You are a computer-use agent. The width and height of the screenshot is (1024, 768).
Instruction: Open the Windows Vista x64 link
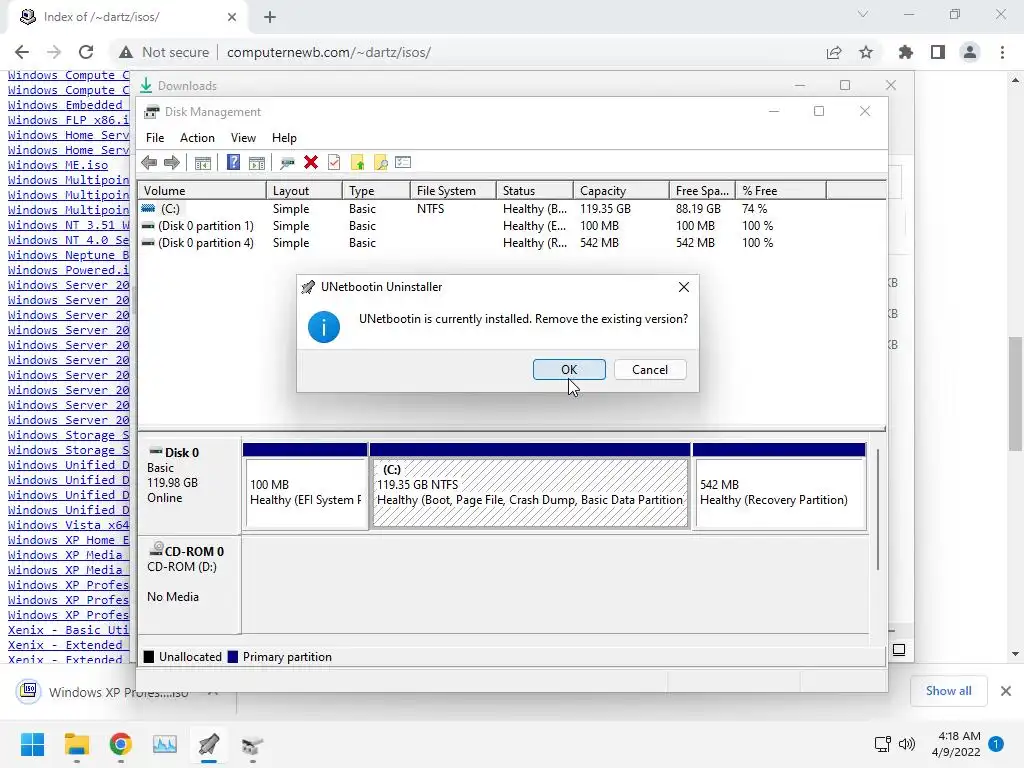[69, 525]
